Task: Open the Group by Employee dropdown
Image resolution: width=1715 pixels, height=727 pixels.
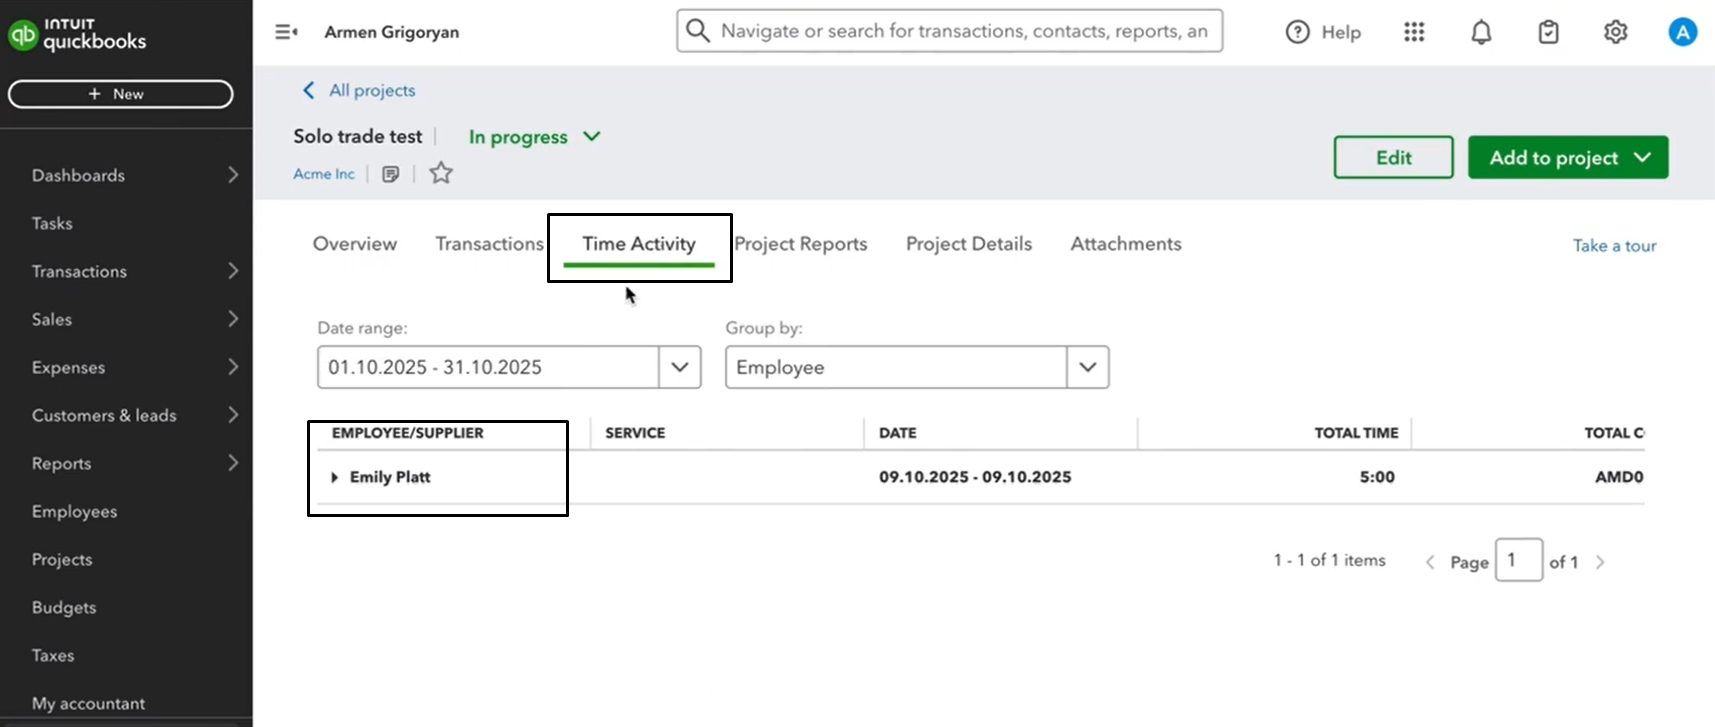Action: click(1087, 367)
